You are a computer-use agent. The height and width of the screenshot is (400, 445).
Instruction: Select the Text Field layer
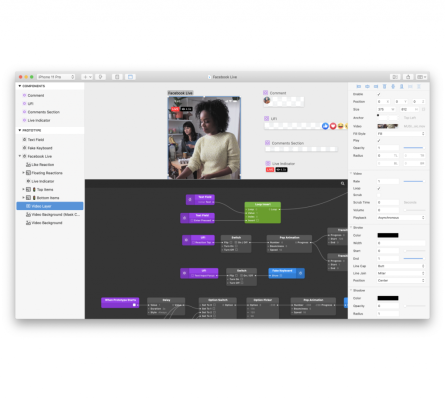pos(36,140)
